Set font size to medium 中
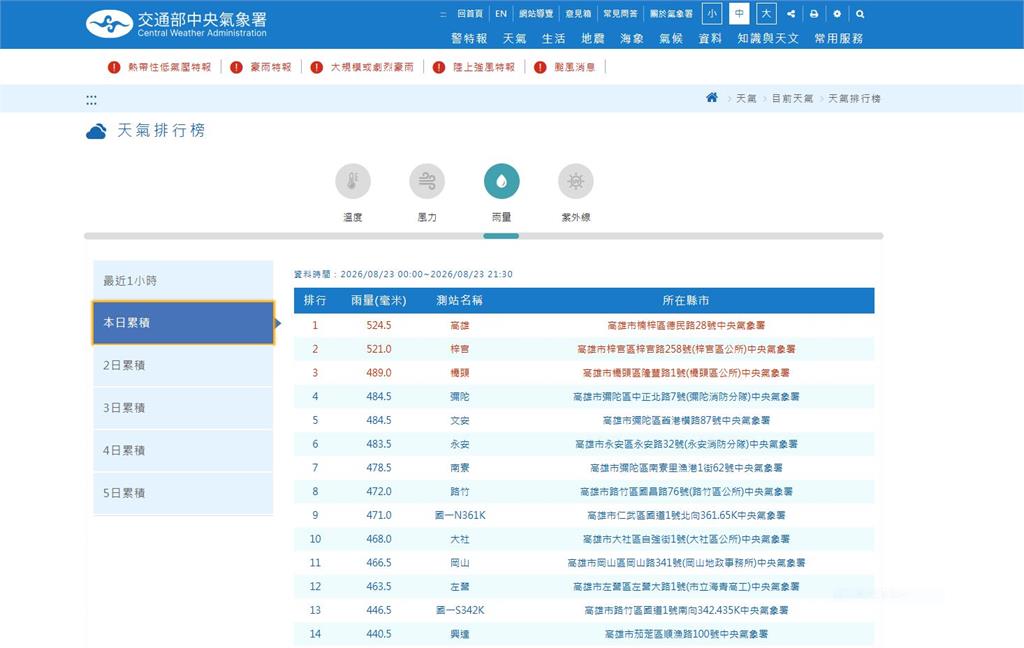The width and height of the screenshot is (1024, 648). tap(739, 14)
